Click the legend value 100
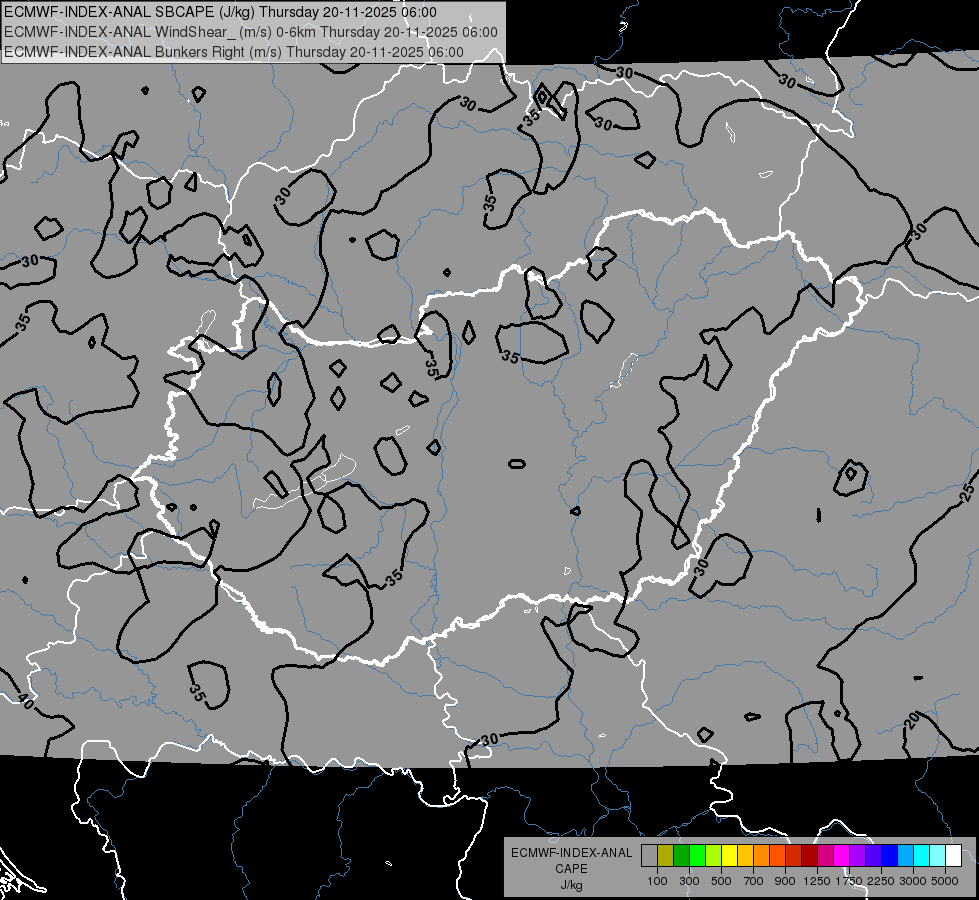Screen dimensions: 979x900 [657, 881]
